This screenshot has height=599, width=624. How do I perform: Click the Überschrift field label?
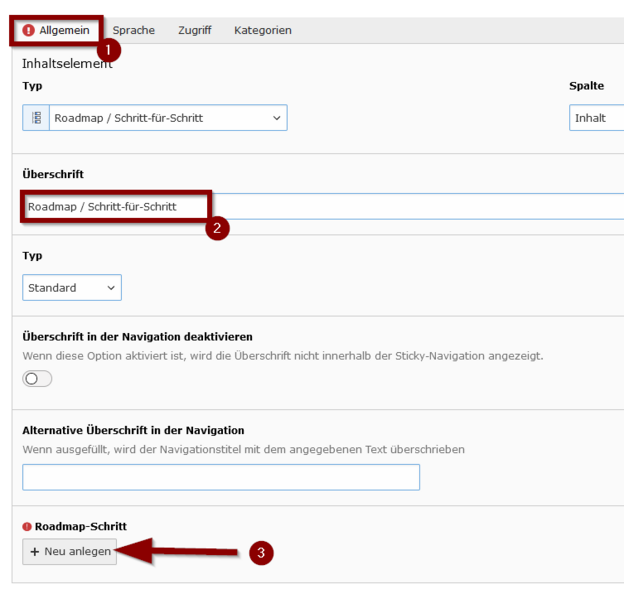53,174
